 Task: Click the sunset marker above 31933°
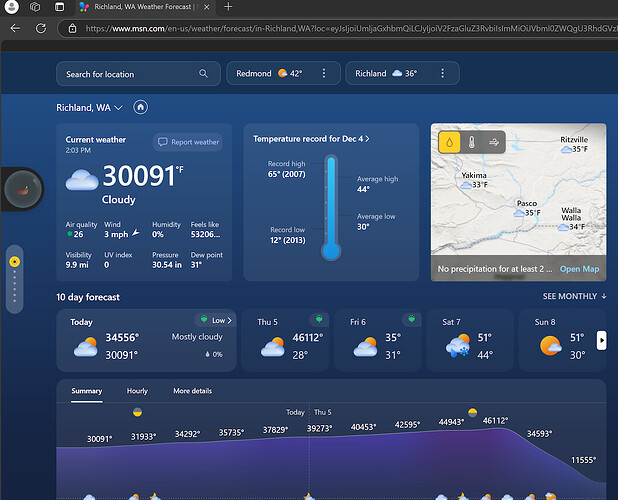coord(138,412)
